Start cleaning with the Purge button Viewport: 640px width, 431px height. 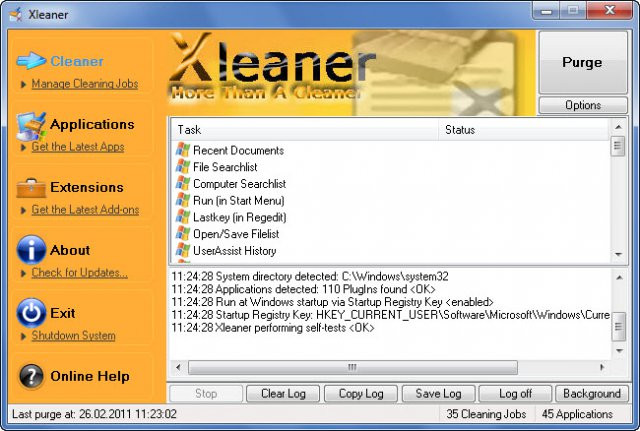coord(582,62)
